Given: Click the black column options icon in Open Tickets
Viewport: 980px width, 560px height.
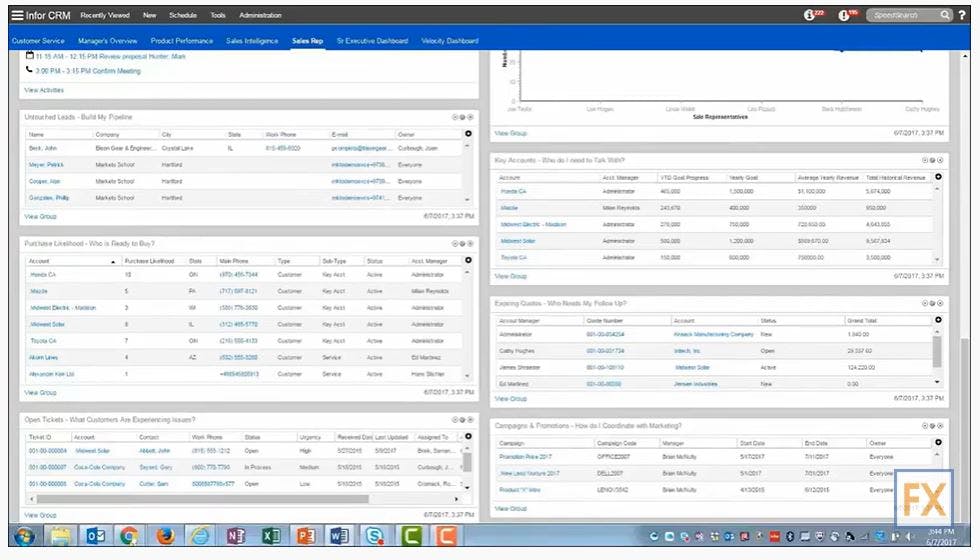Looking at the screenshot, I should pyautogui.click(x=468, y=436).
